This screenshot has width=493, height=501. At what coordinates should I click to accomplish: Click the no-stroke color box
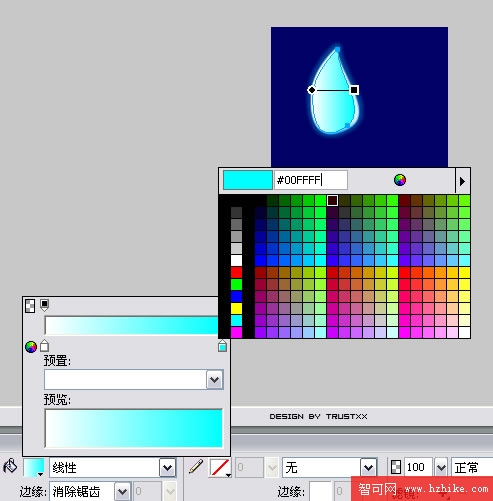pos(219,467)
